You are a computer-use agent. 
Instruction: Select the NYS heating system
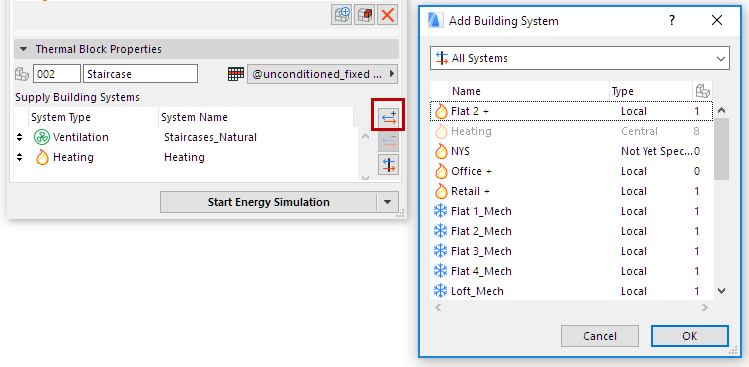point(571,151)
